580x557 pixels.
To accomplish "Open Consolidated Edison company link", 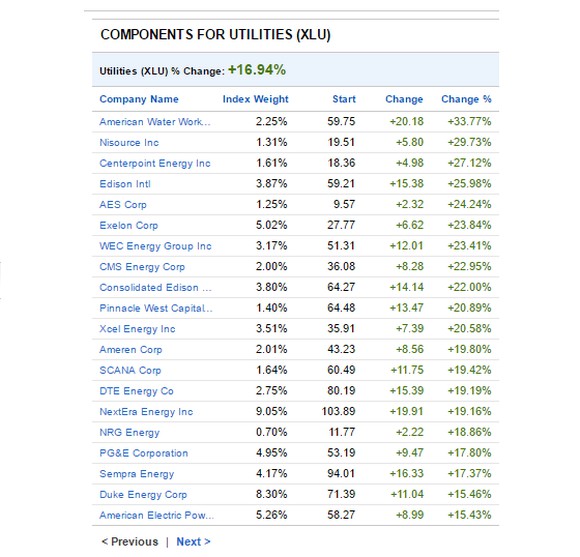I will pos(155,287).
